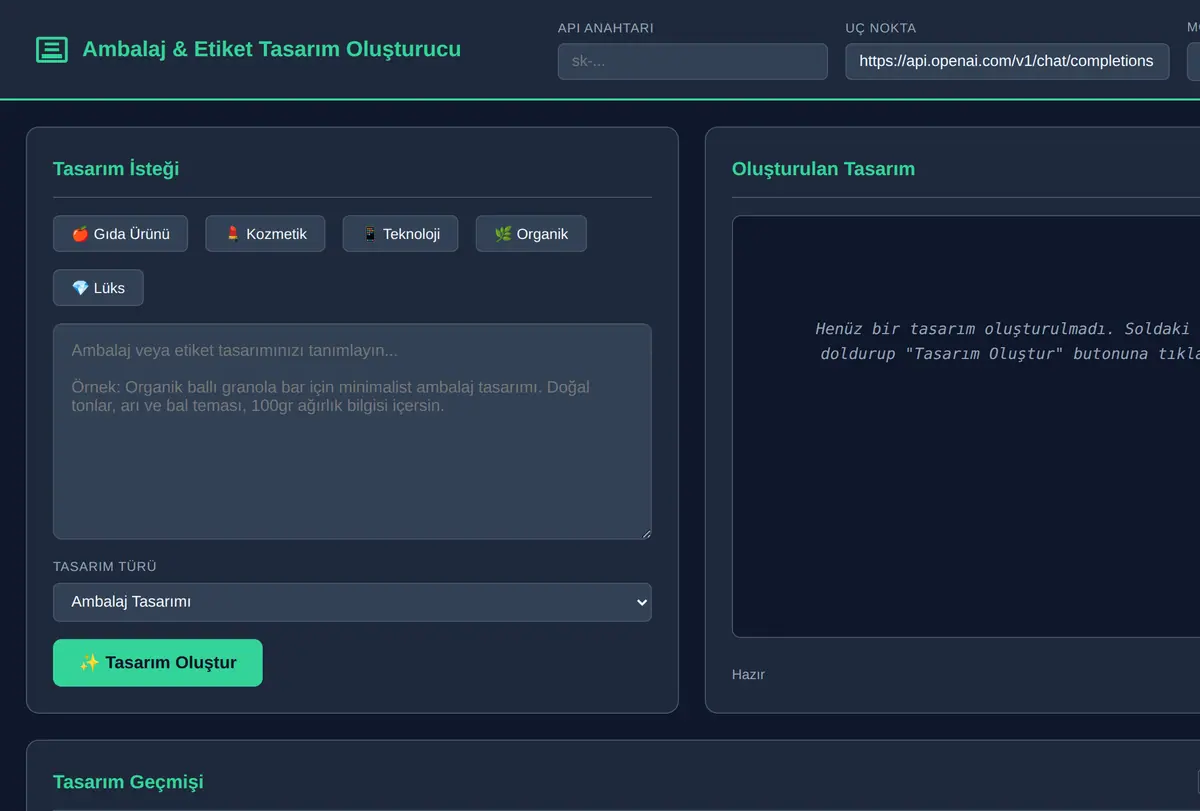Click the UÇ NOKTA label
Viewport: 1200px width, 811px height.
pos(880,28)
